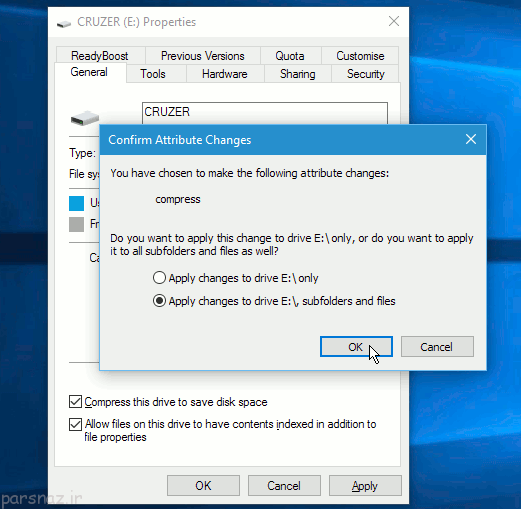
Task: Confirm with OK in the attribute dialog
Action: pos(356,347)
